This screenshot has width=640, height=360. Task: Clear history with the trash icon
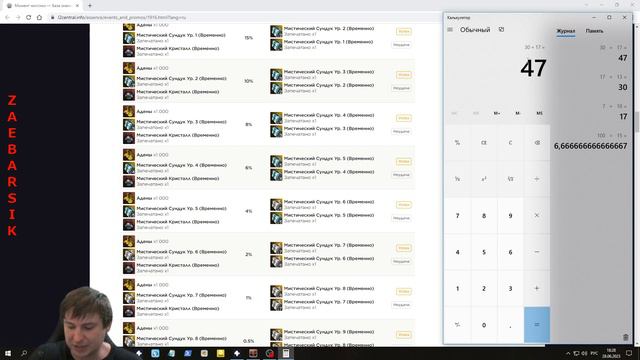coord(626,337)
